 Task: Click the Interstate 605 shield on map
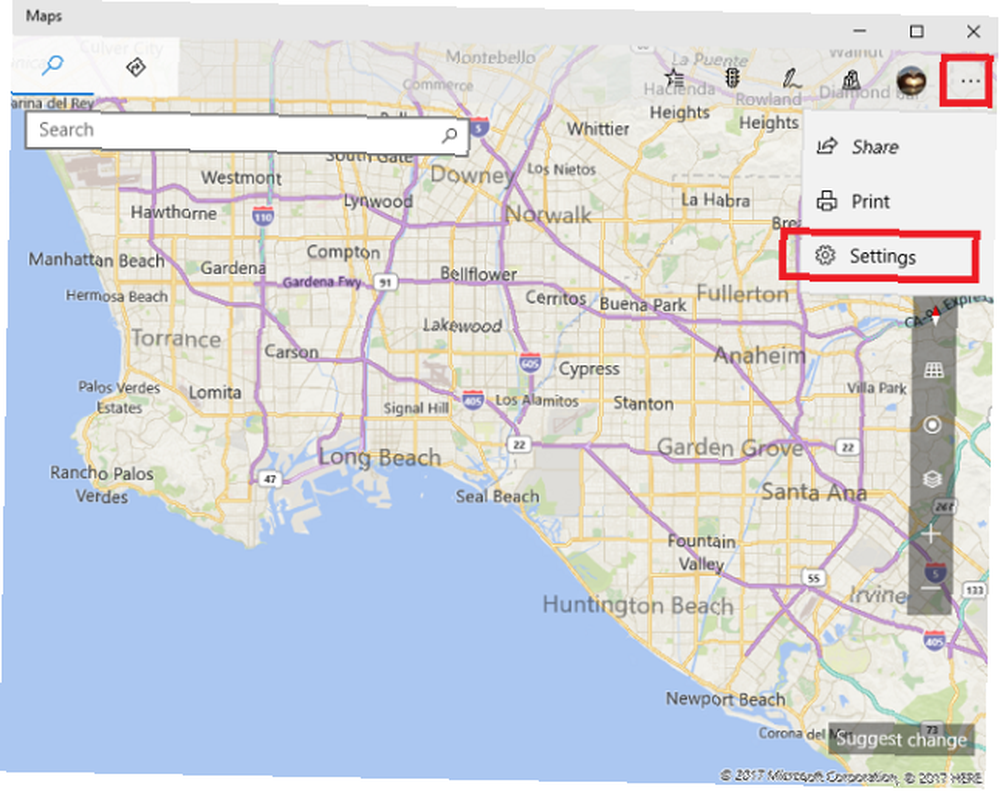[x=529, y=363]
